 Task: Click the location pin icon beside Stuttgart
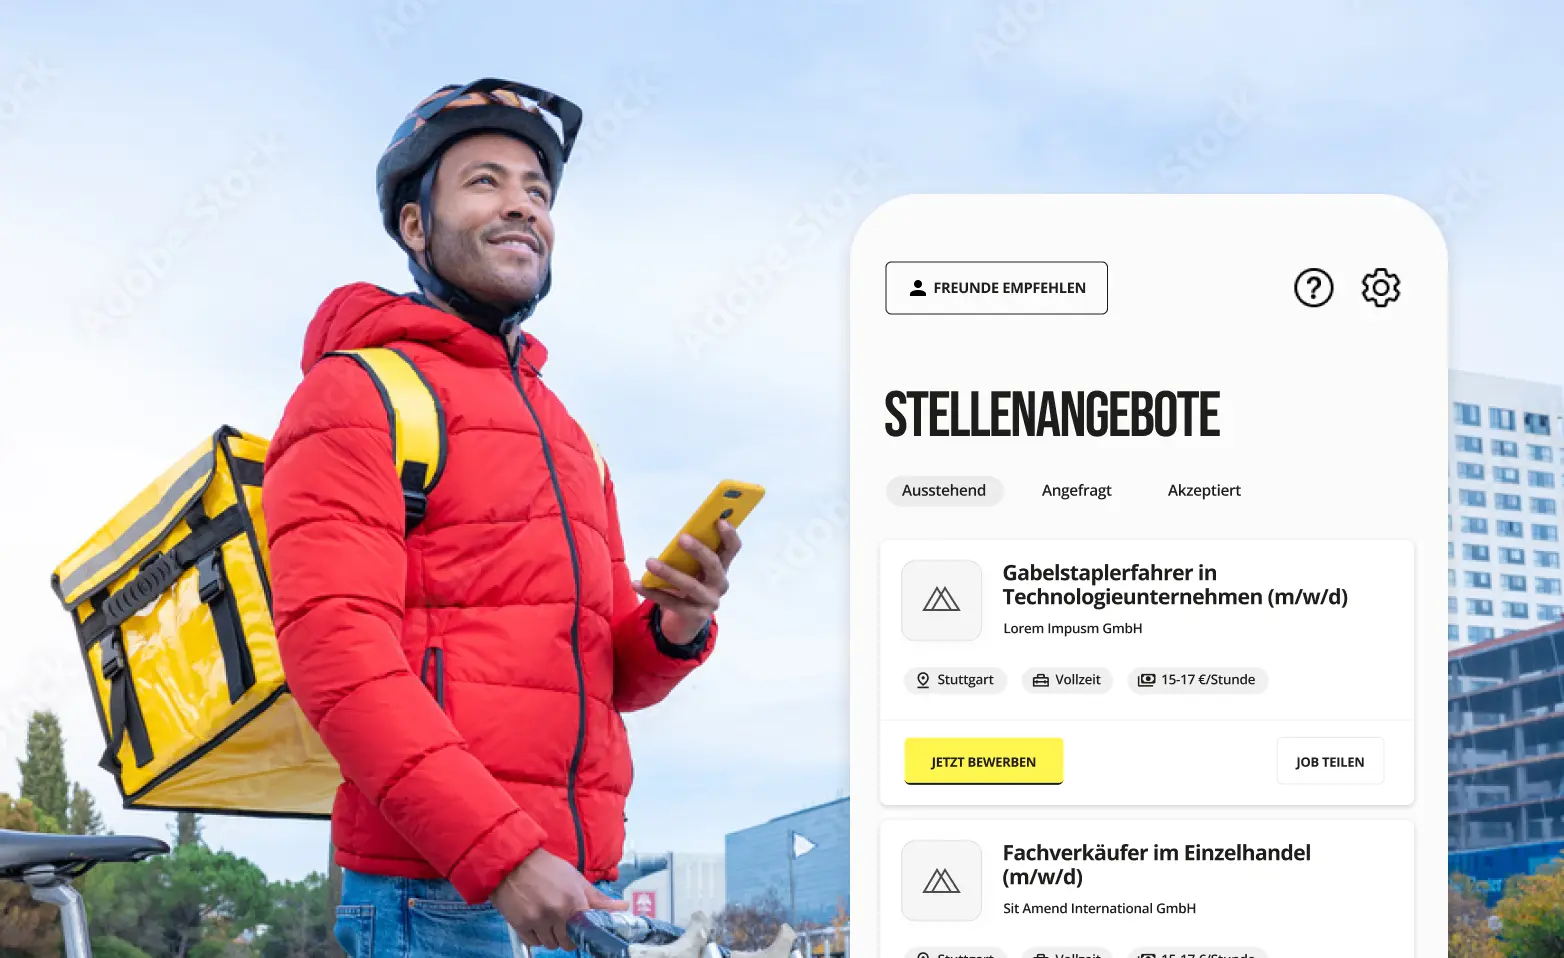923,680
